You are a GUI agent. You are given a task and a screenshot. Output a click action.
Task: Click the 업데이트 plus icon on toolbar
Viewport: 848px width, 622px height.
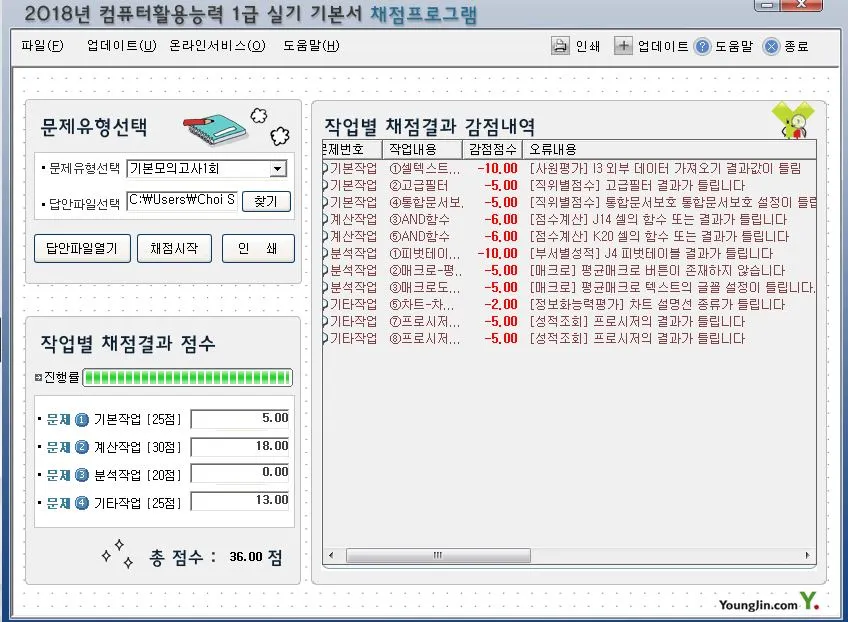(x=623, y=45)
